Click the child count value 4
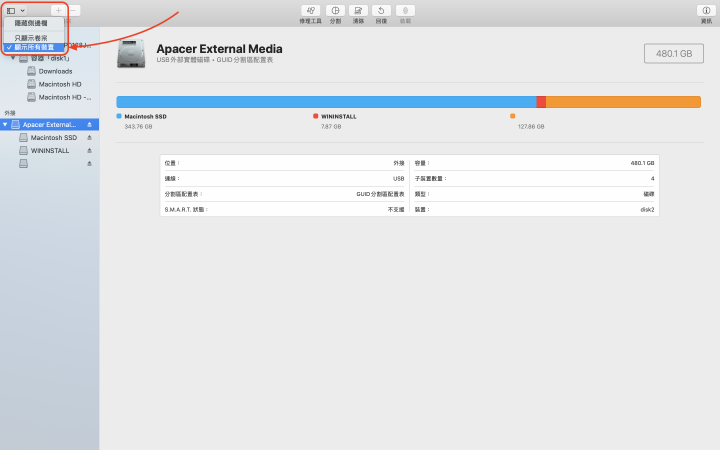Screen dimensions: 720x450 [x=652, y=179]
